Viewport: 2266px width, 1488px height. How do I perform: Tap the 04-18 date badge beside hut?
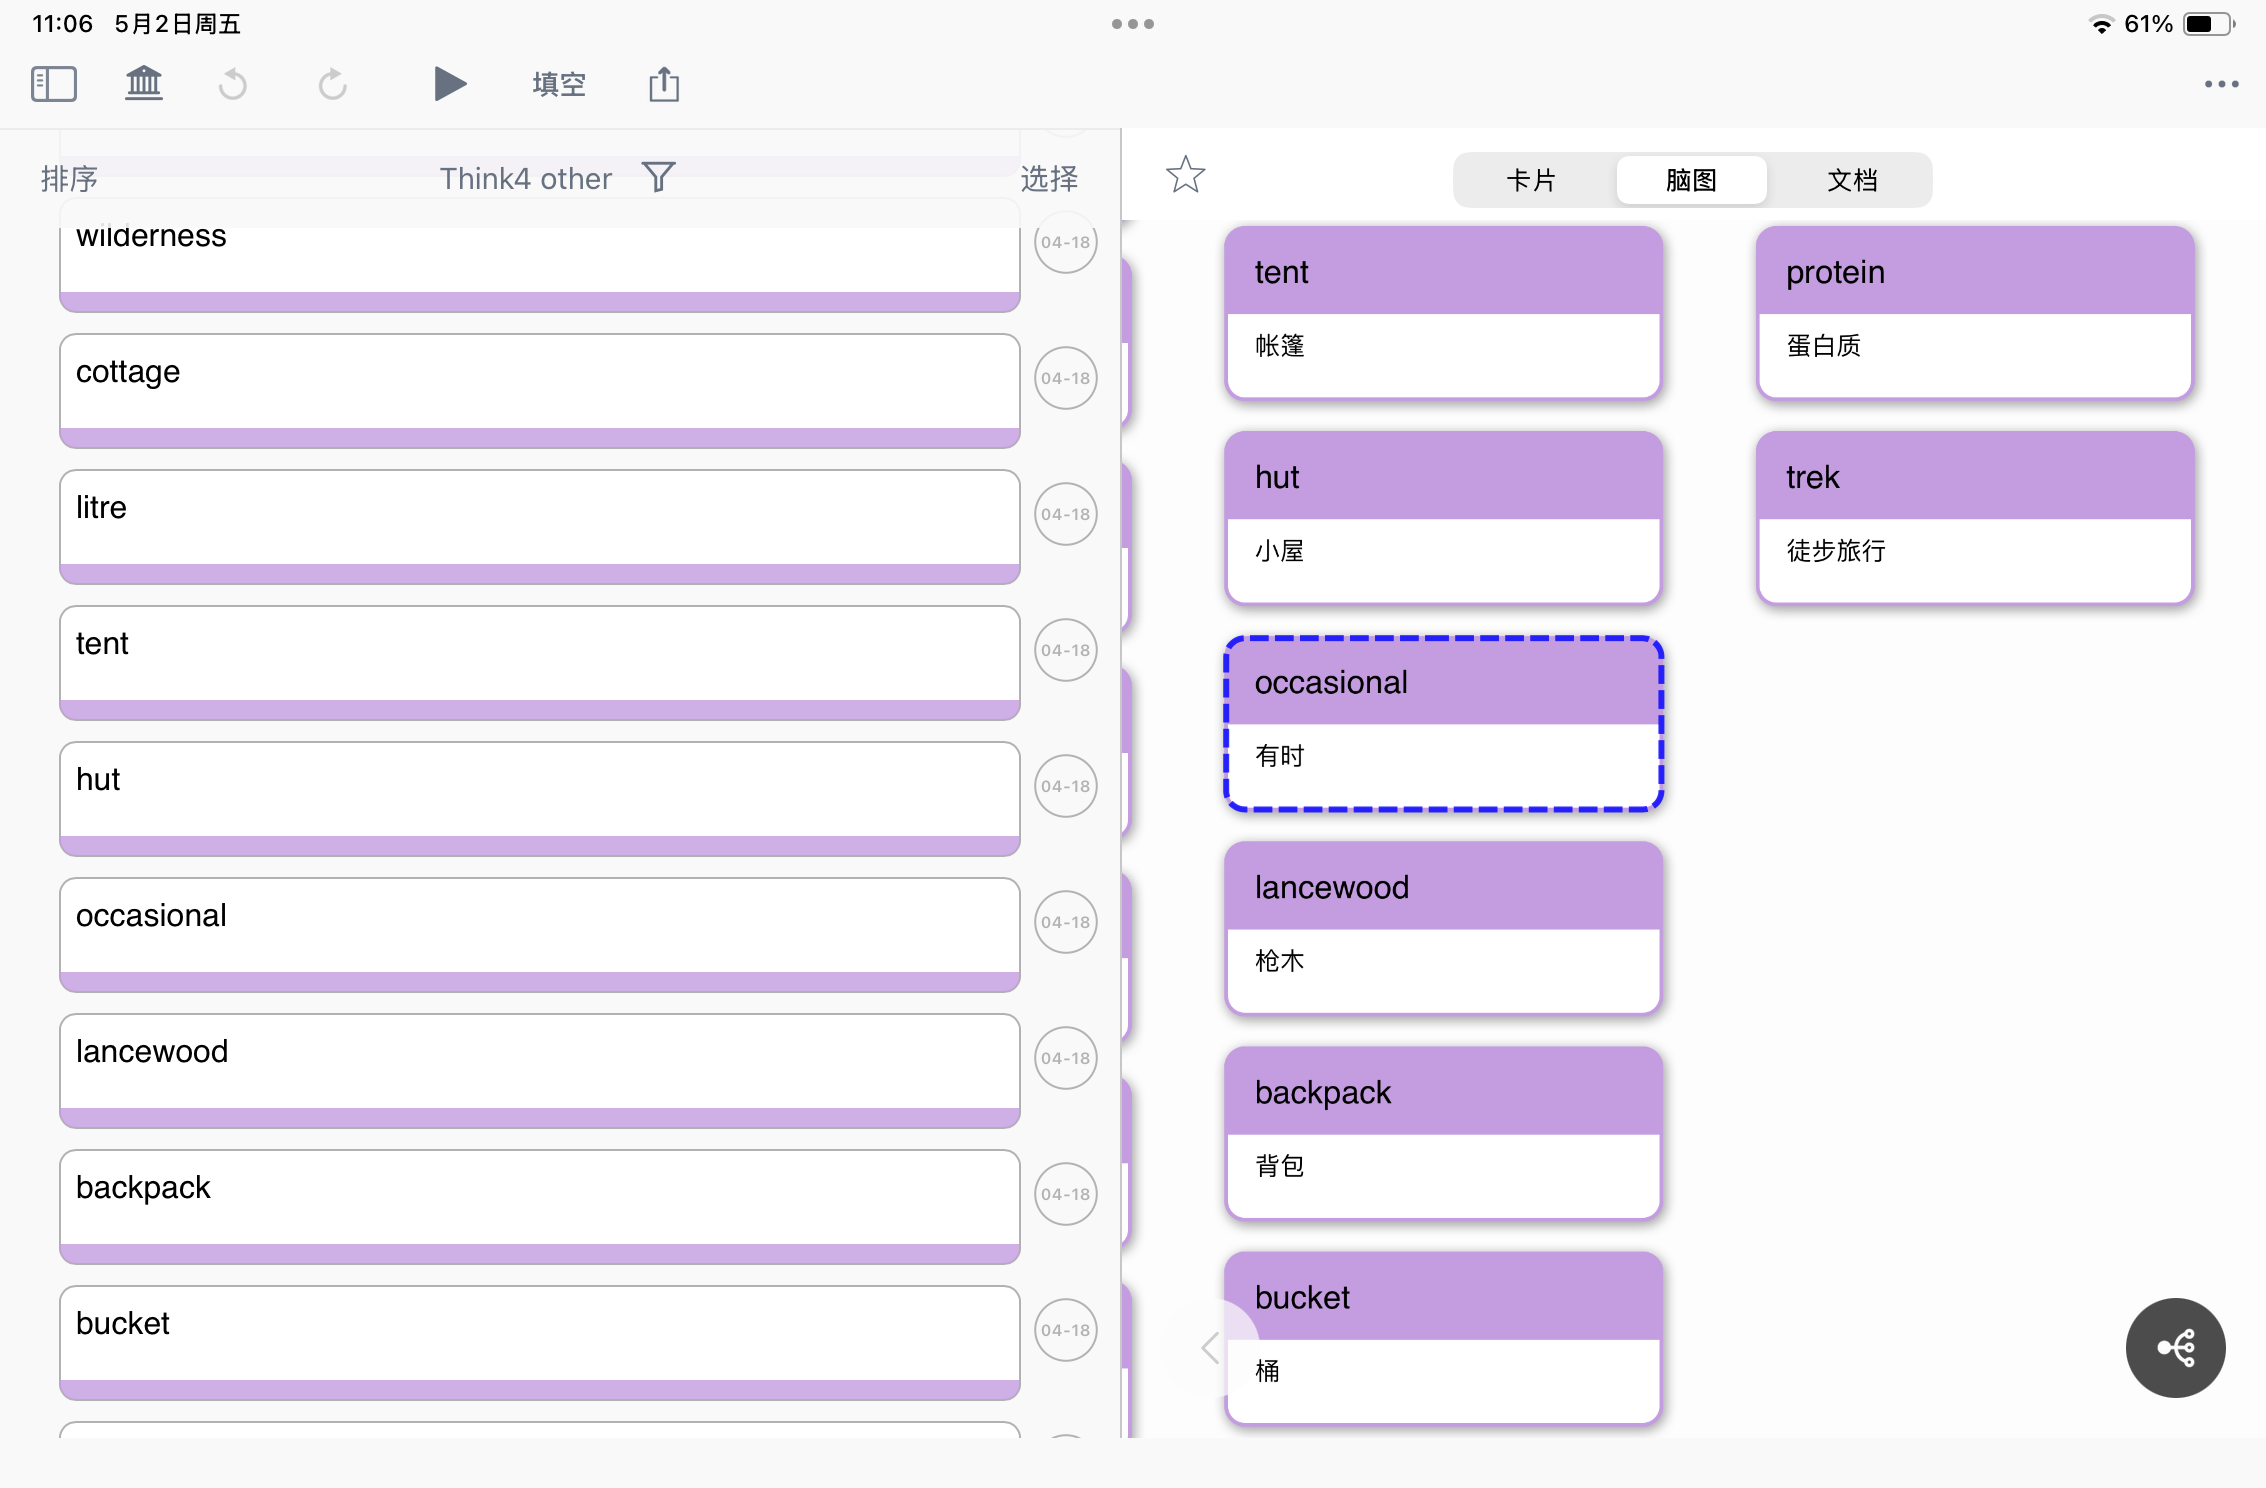(x=1066, y=786)
